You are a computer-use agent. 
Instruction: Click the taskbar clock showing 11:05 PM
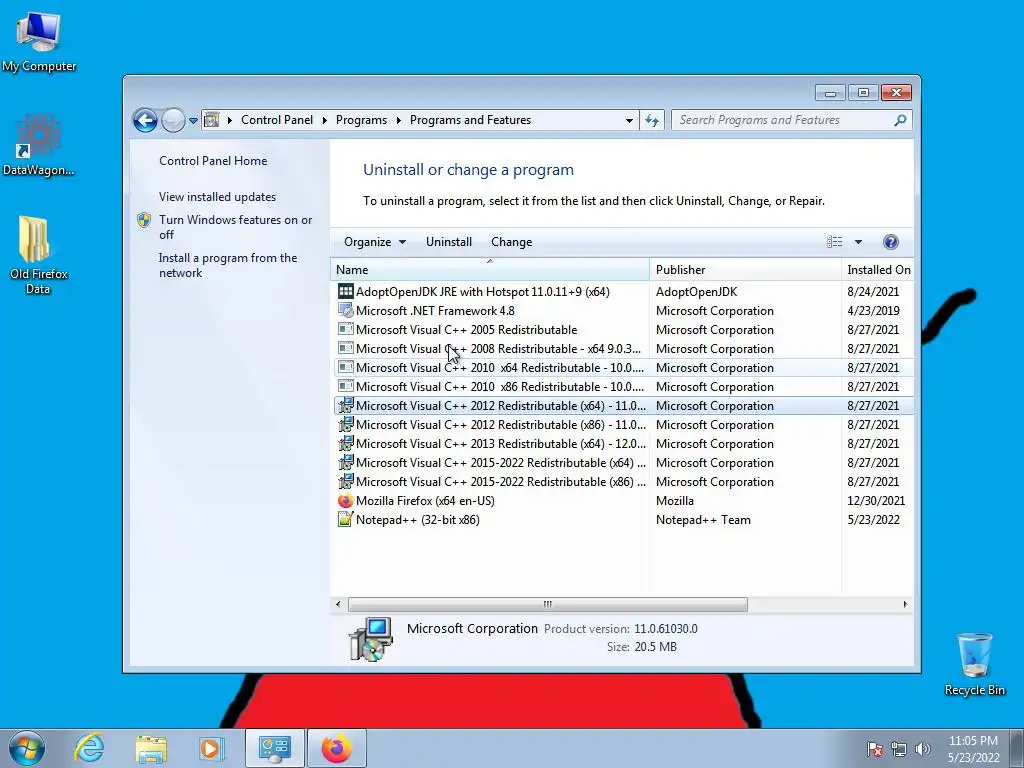[x=973, y=749]
